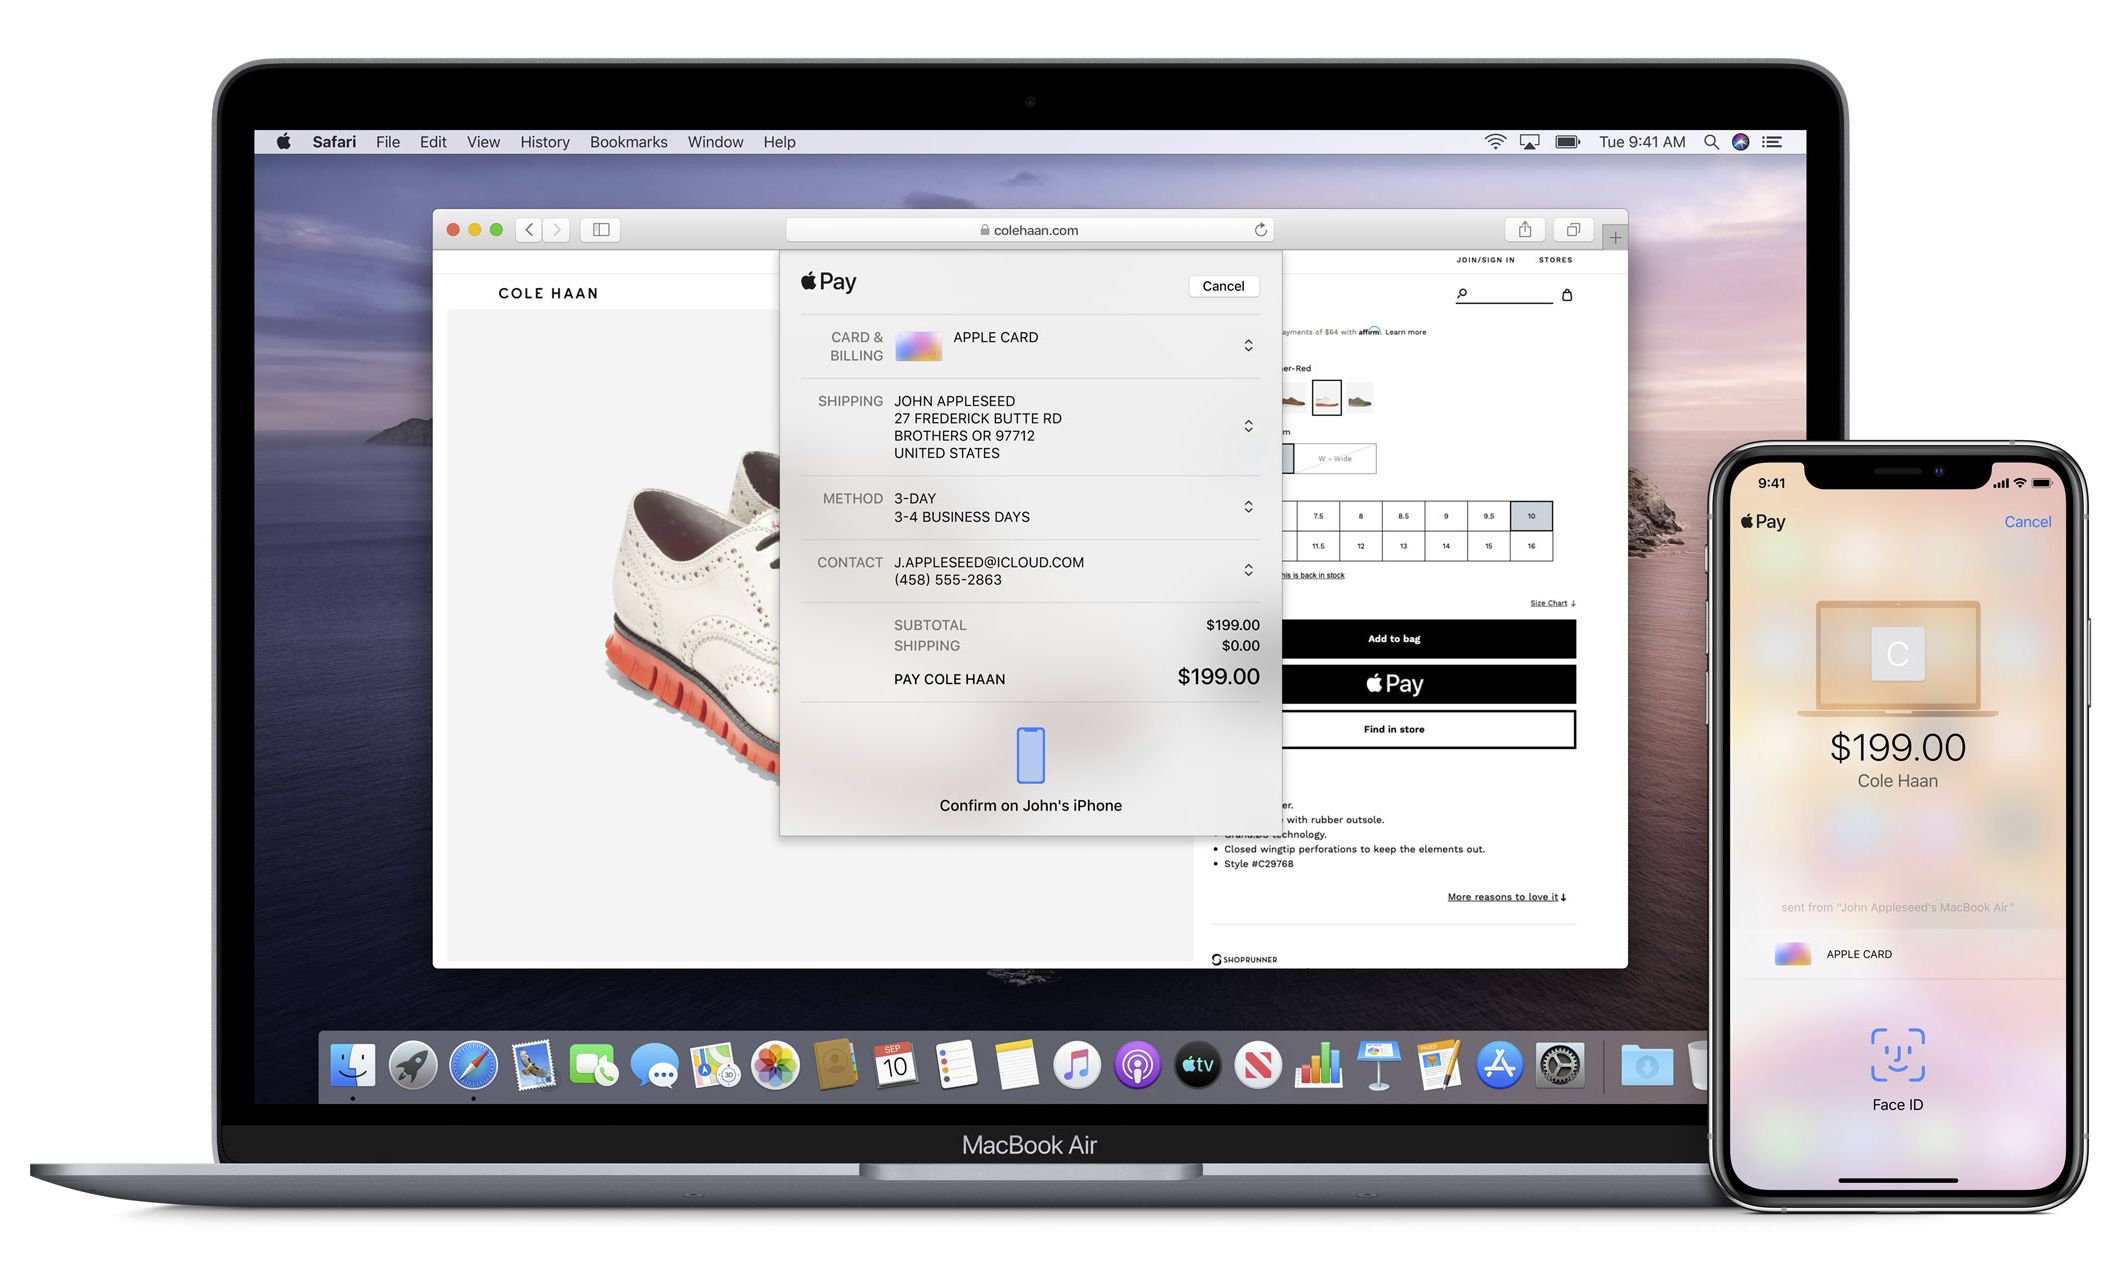
Task: Launch Podcasts from the Dock
Action: click(1137, 1065)
